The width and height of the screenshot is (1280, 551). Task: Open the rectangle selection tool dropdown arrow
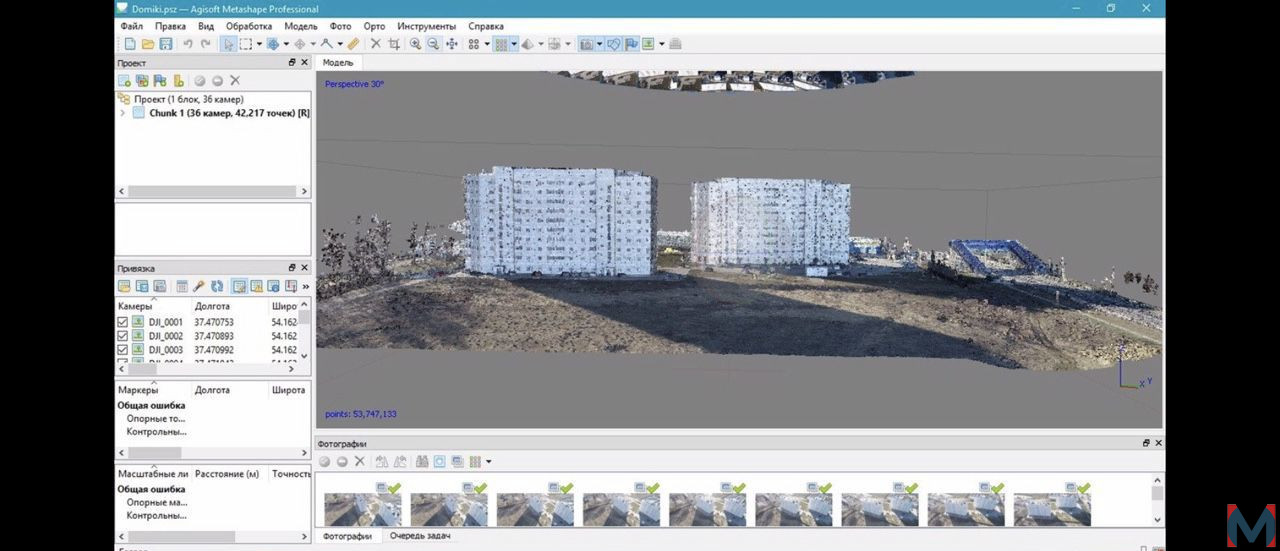pos(259,44)
